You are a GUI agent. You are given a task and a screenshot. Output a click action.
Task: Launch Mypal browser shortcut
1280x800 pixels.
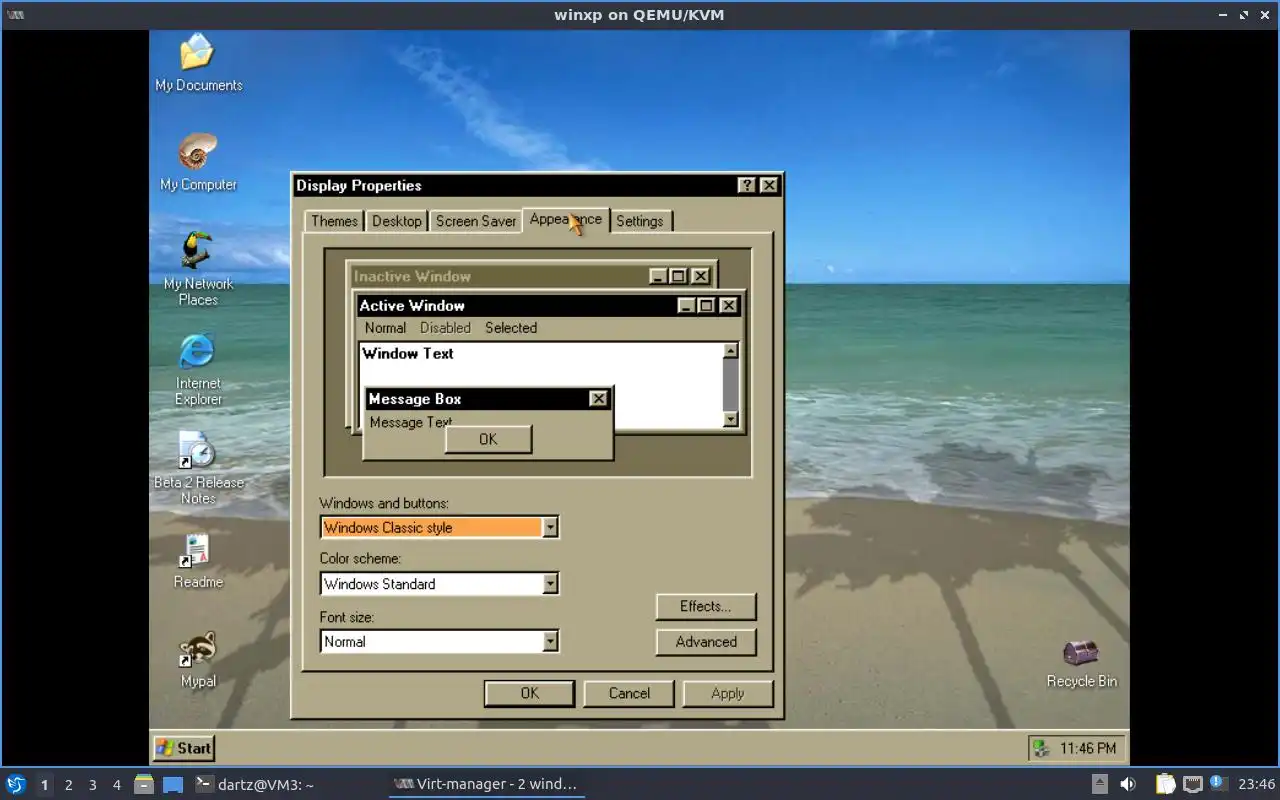point(198,660)
